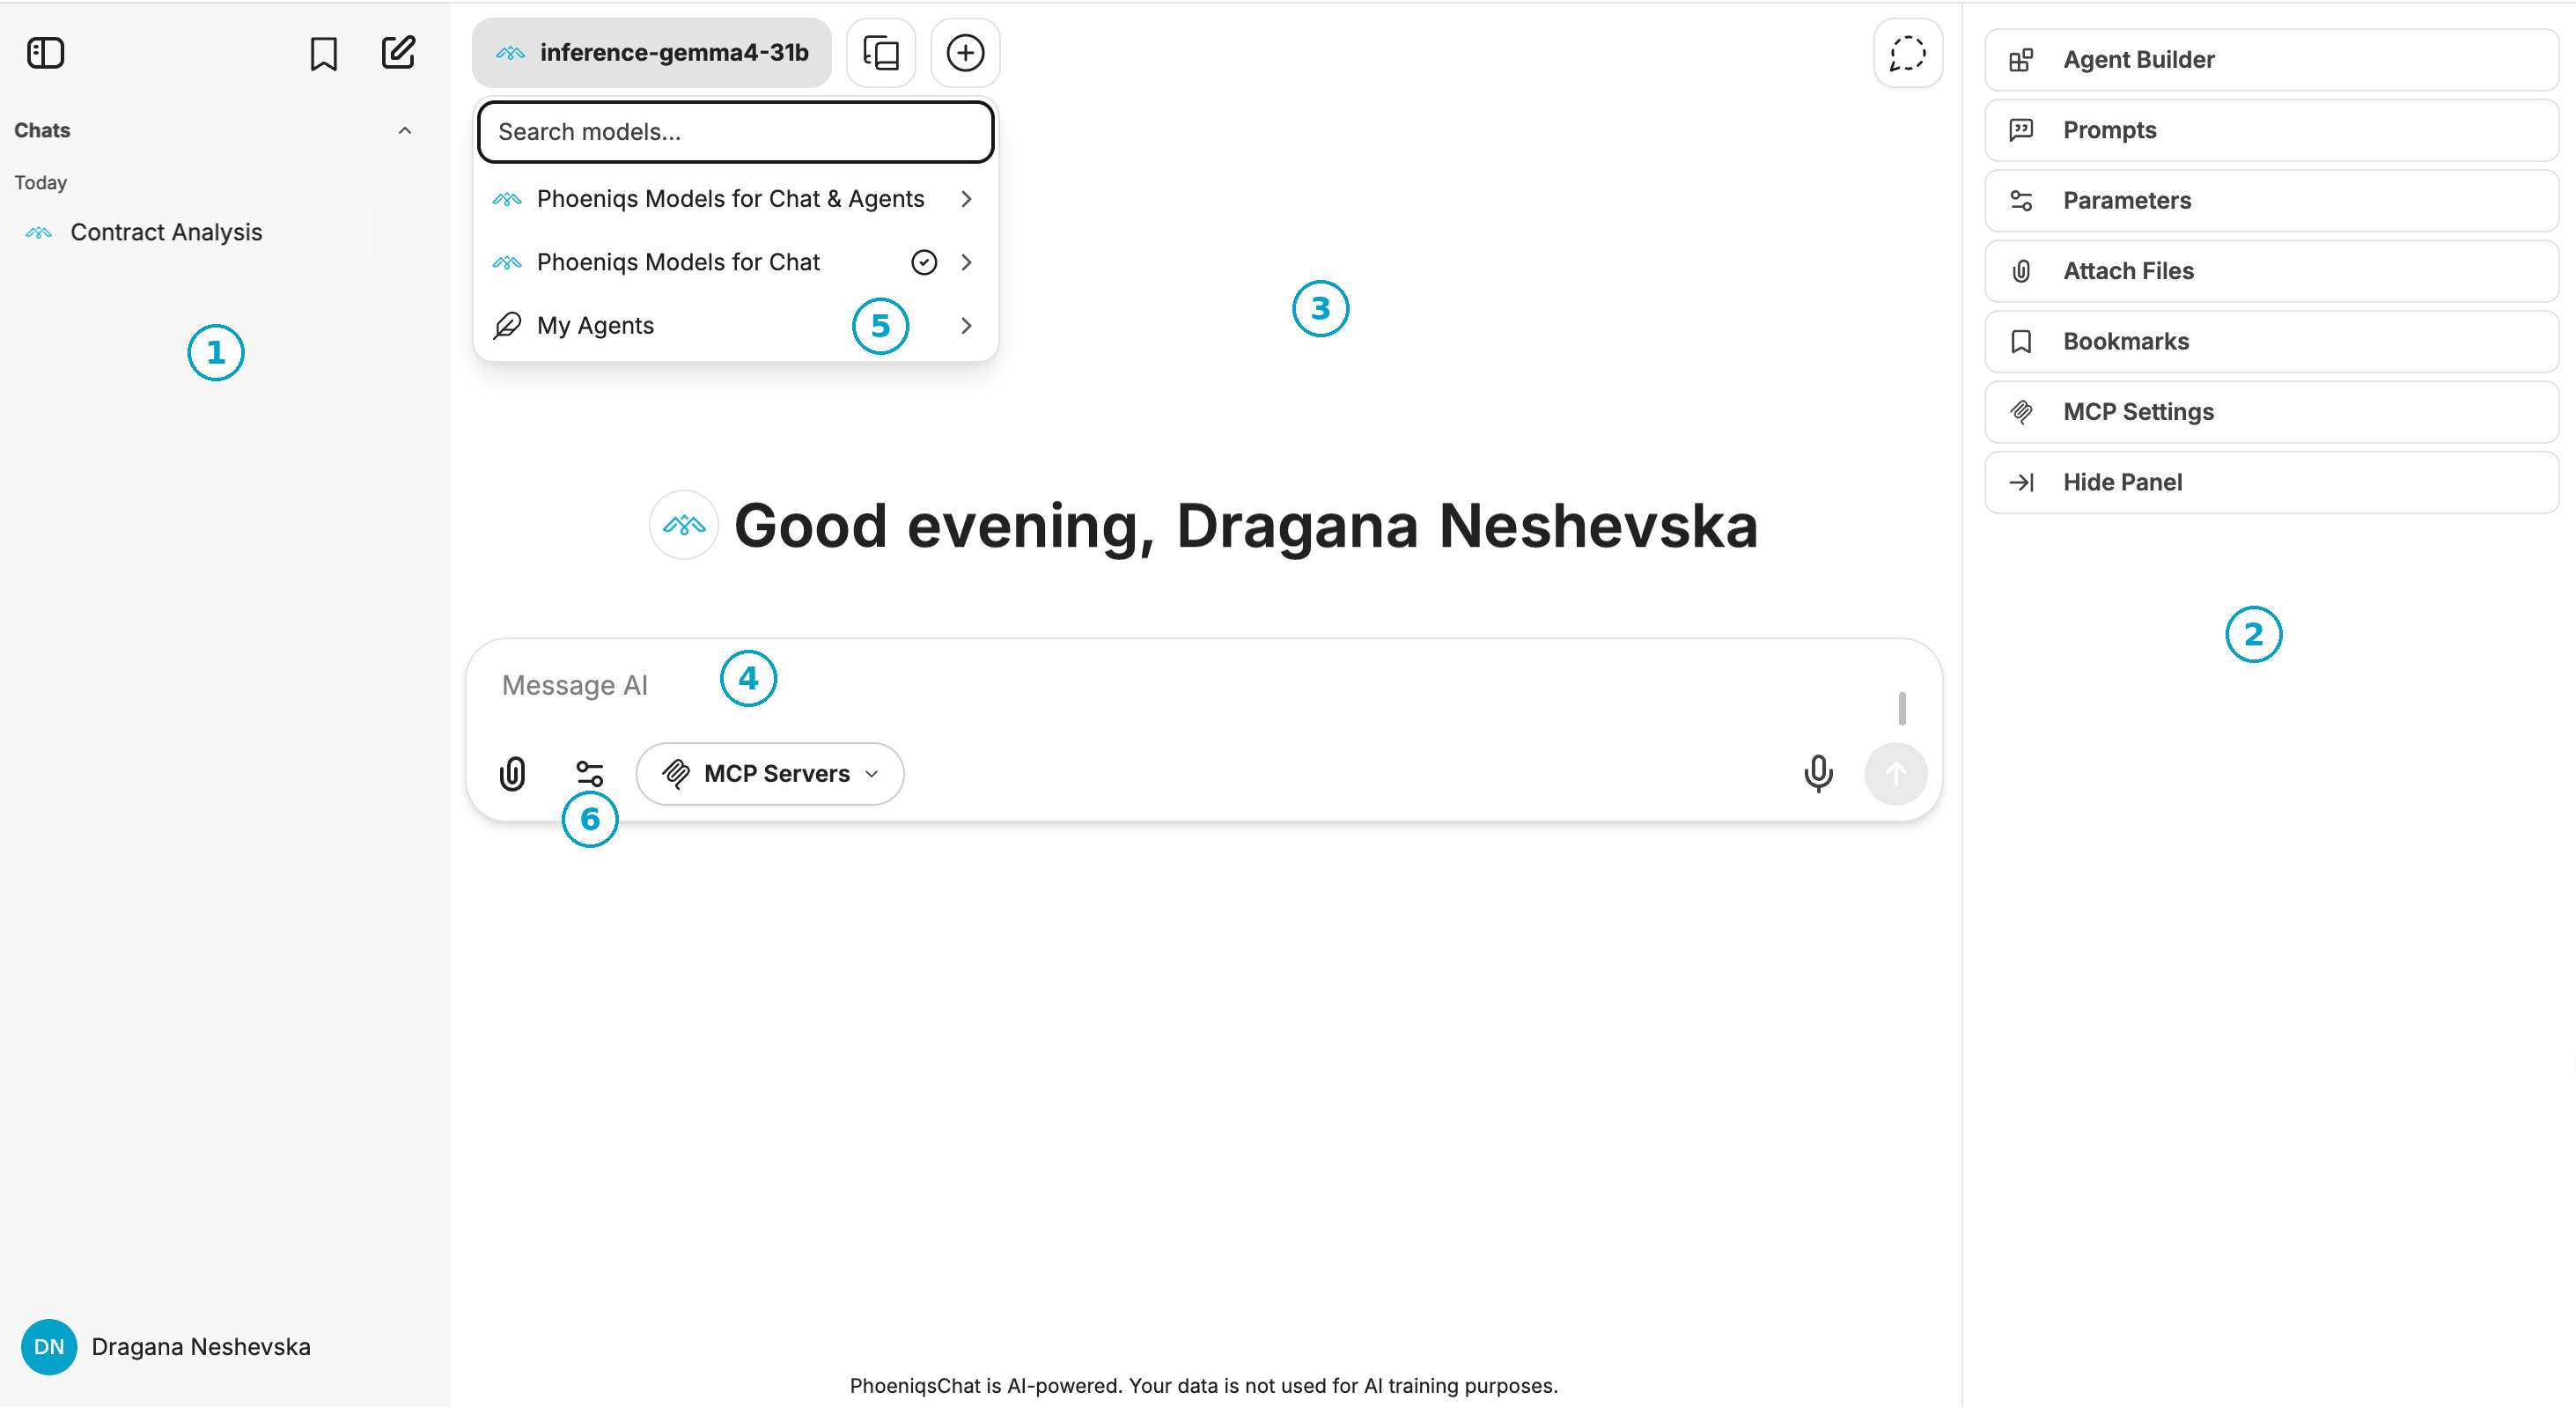The image size is (2576, 1407).
Task: Open Attach Files in right panel
Action: [x=2271, y=271]
